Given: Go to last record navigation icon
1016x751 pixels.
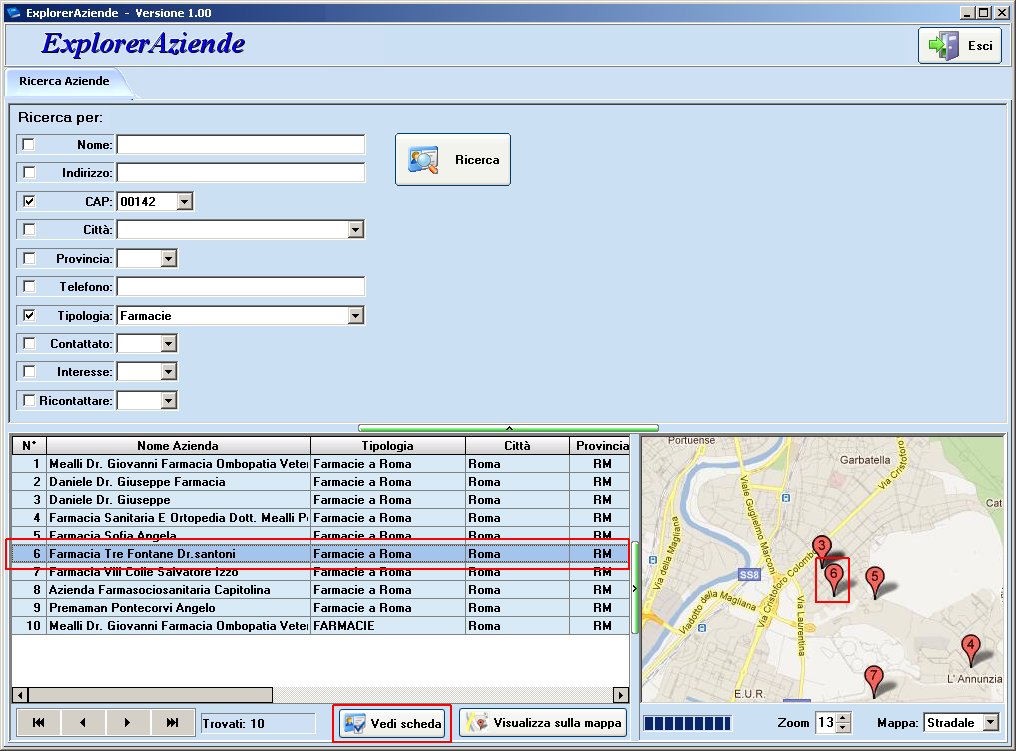Looking at the screenshot, I should (x=172, y=722).
